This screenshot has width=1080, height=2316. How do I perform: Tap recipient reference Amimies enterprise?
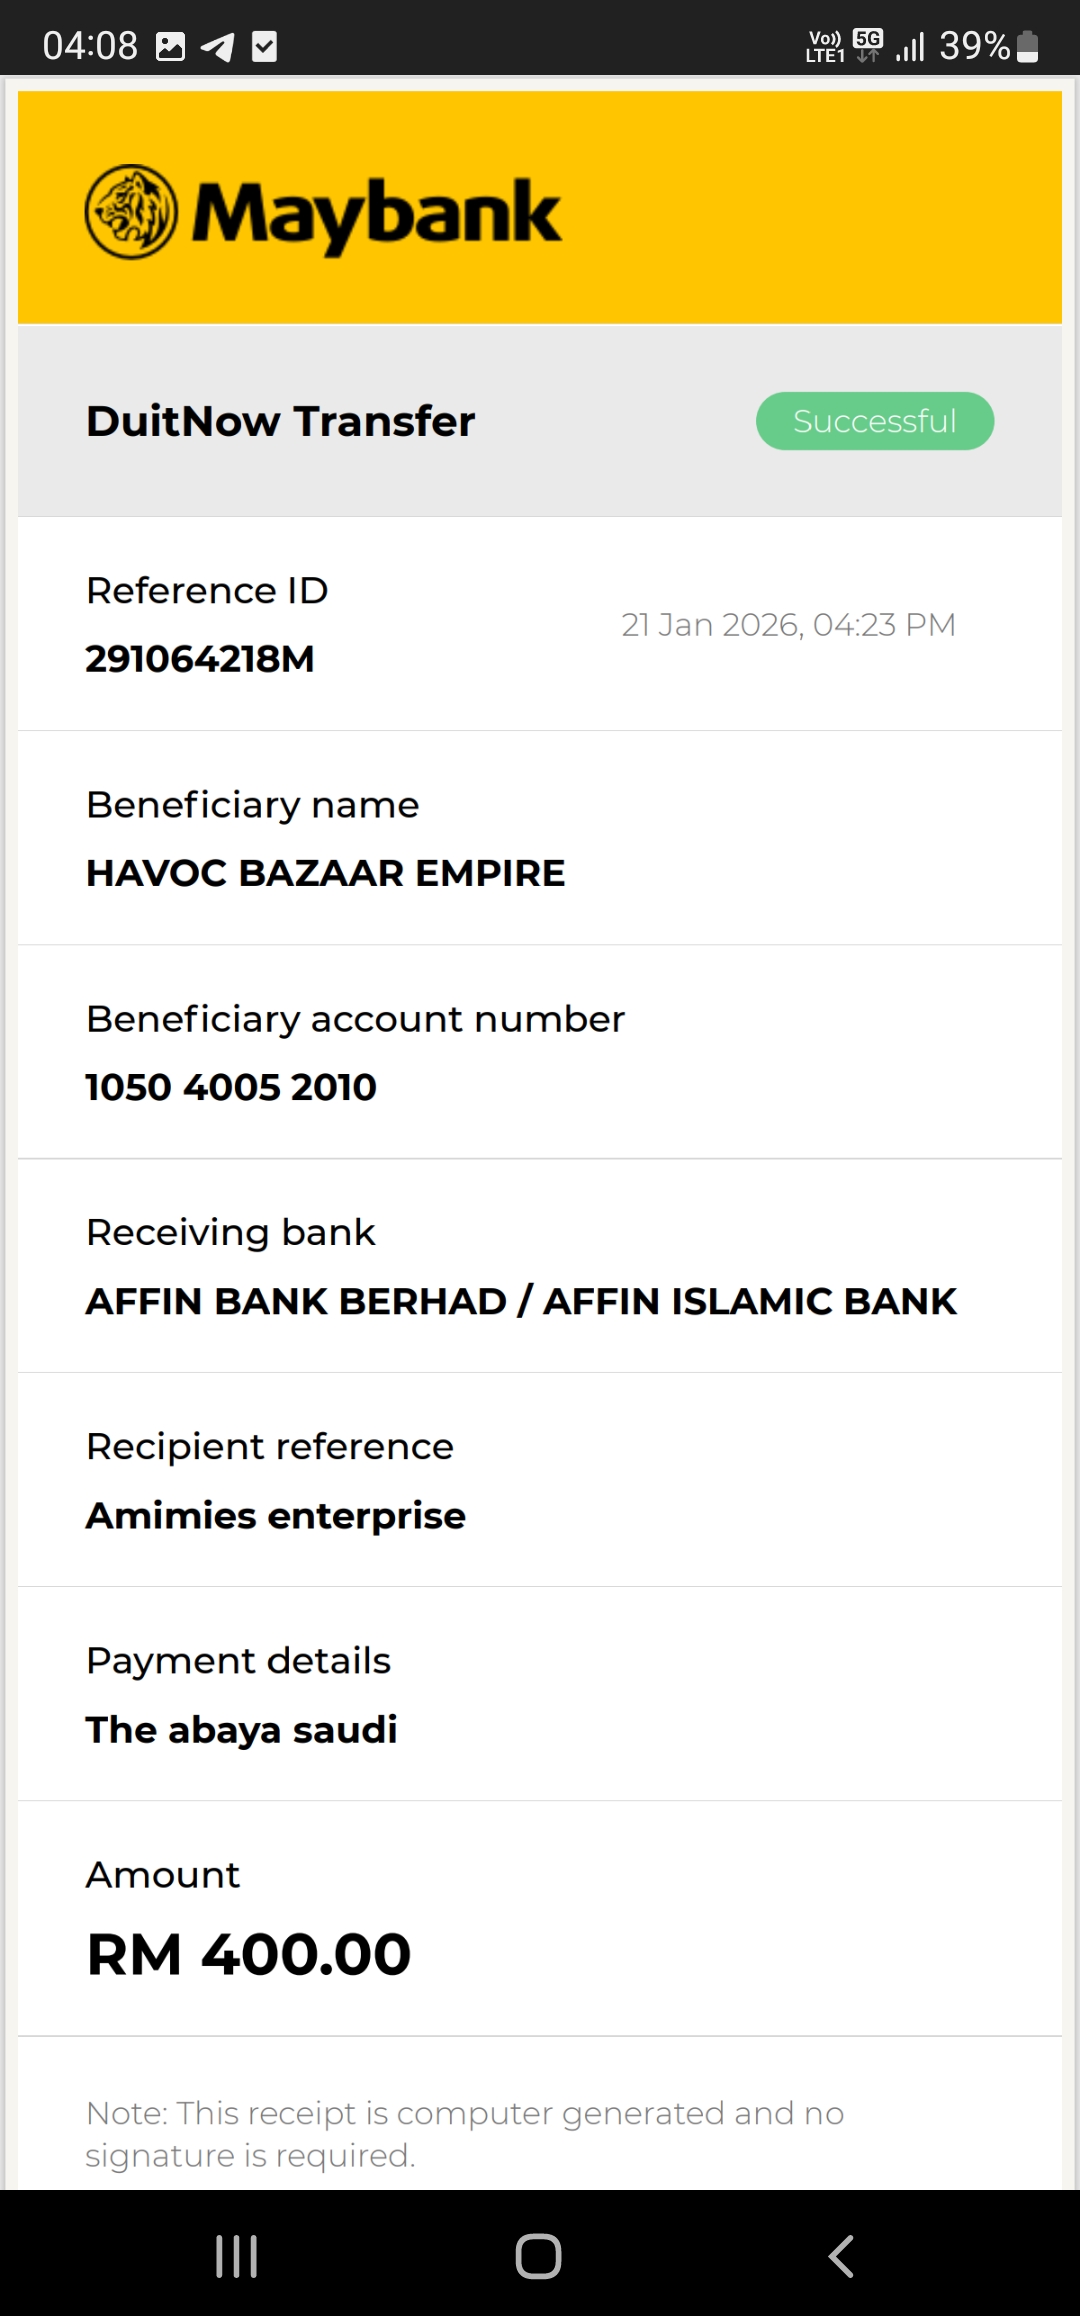(x=276, y=1516)
